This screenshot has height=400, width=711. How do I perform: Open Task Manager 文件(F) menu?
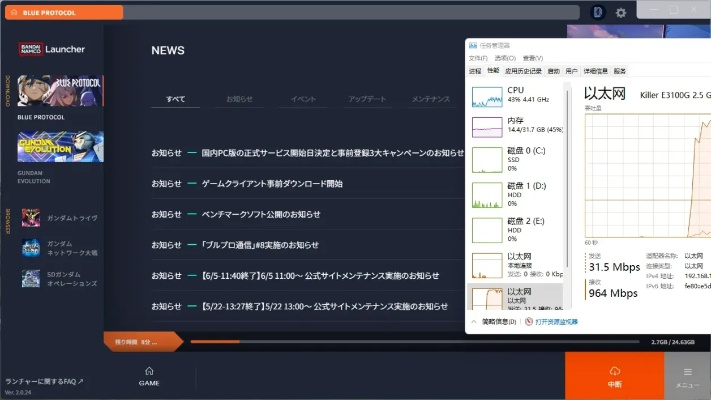pos(478,58)
